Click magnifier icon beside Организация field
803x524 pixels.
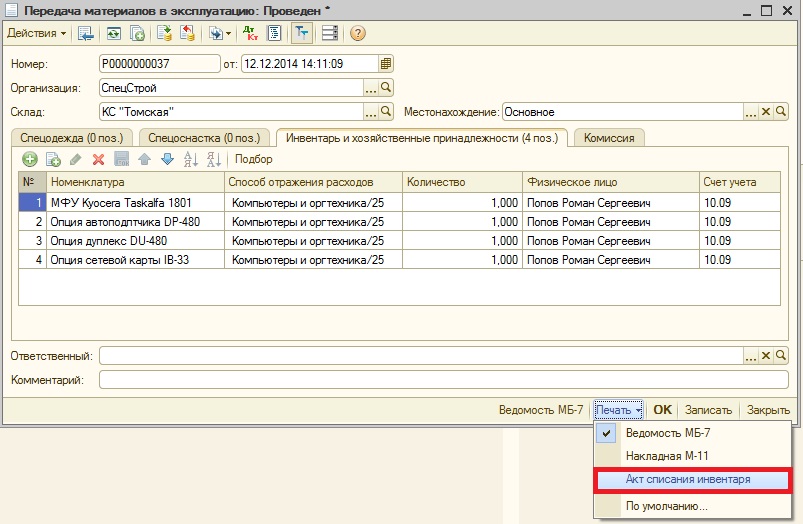coord(386,87)
